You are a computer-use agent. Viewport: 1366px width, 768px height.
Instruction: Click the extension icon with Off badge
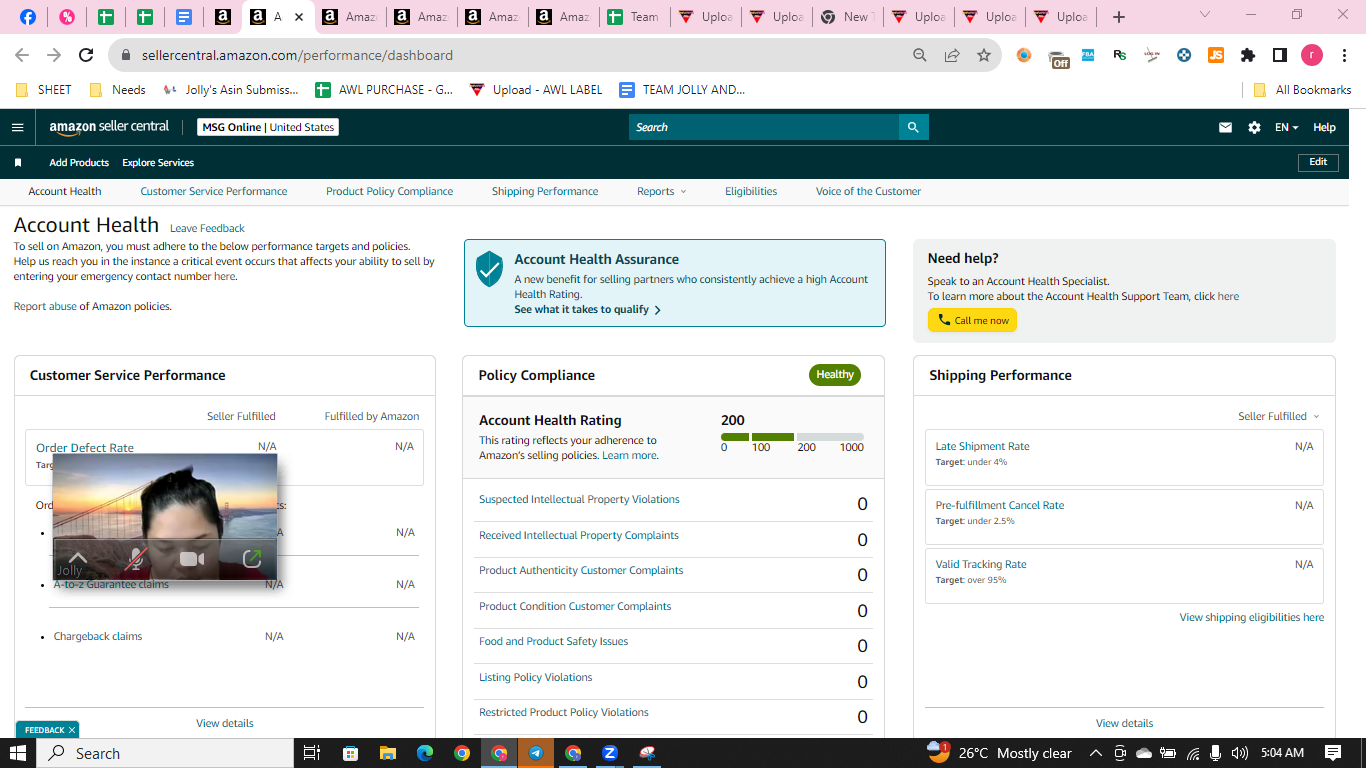tap(1058, 57)
